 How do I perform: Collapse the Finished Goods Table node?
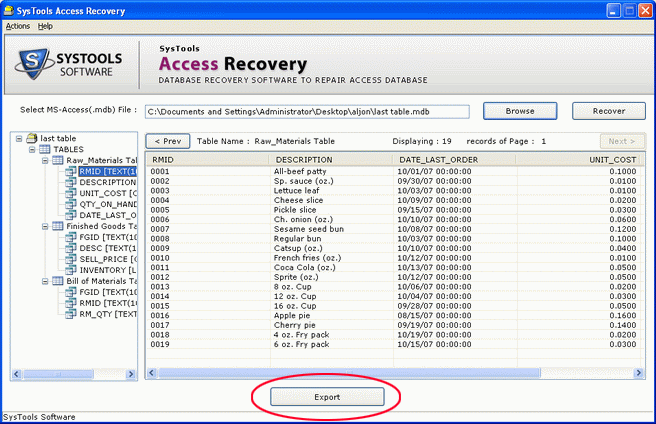click(x=45, y=226)
